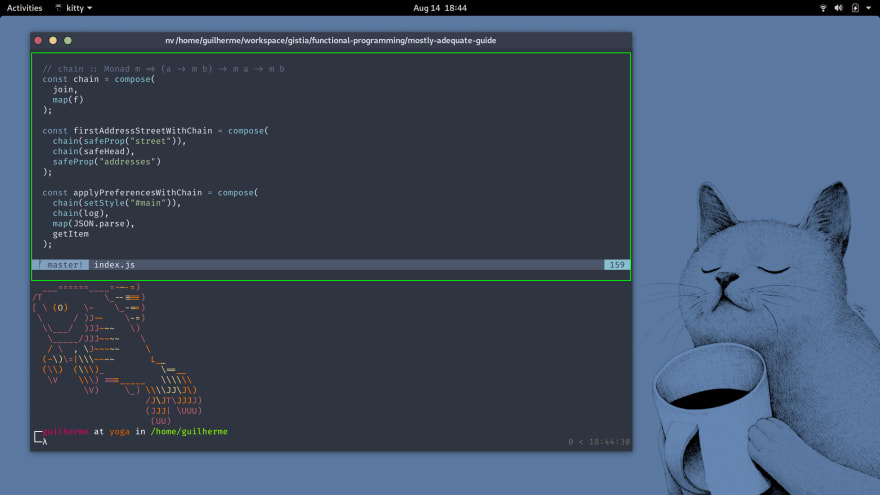Viewport: 880px width, 495px height.
Task: Click the volume speaker icon
Action: point(838,8)
